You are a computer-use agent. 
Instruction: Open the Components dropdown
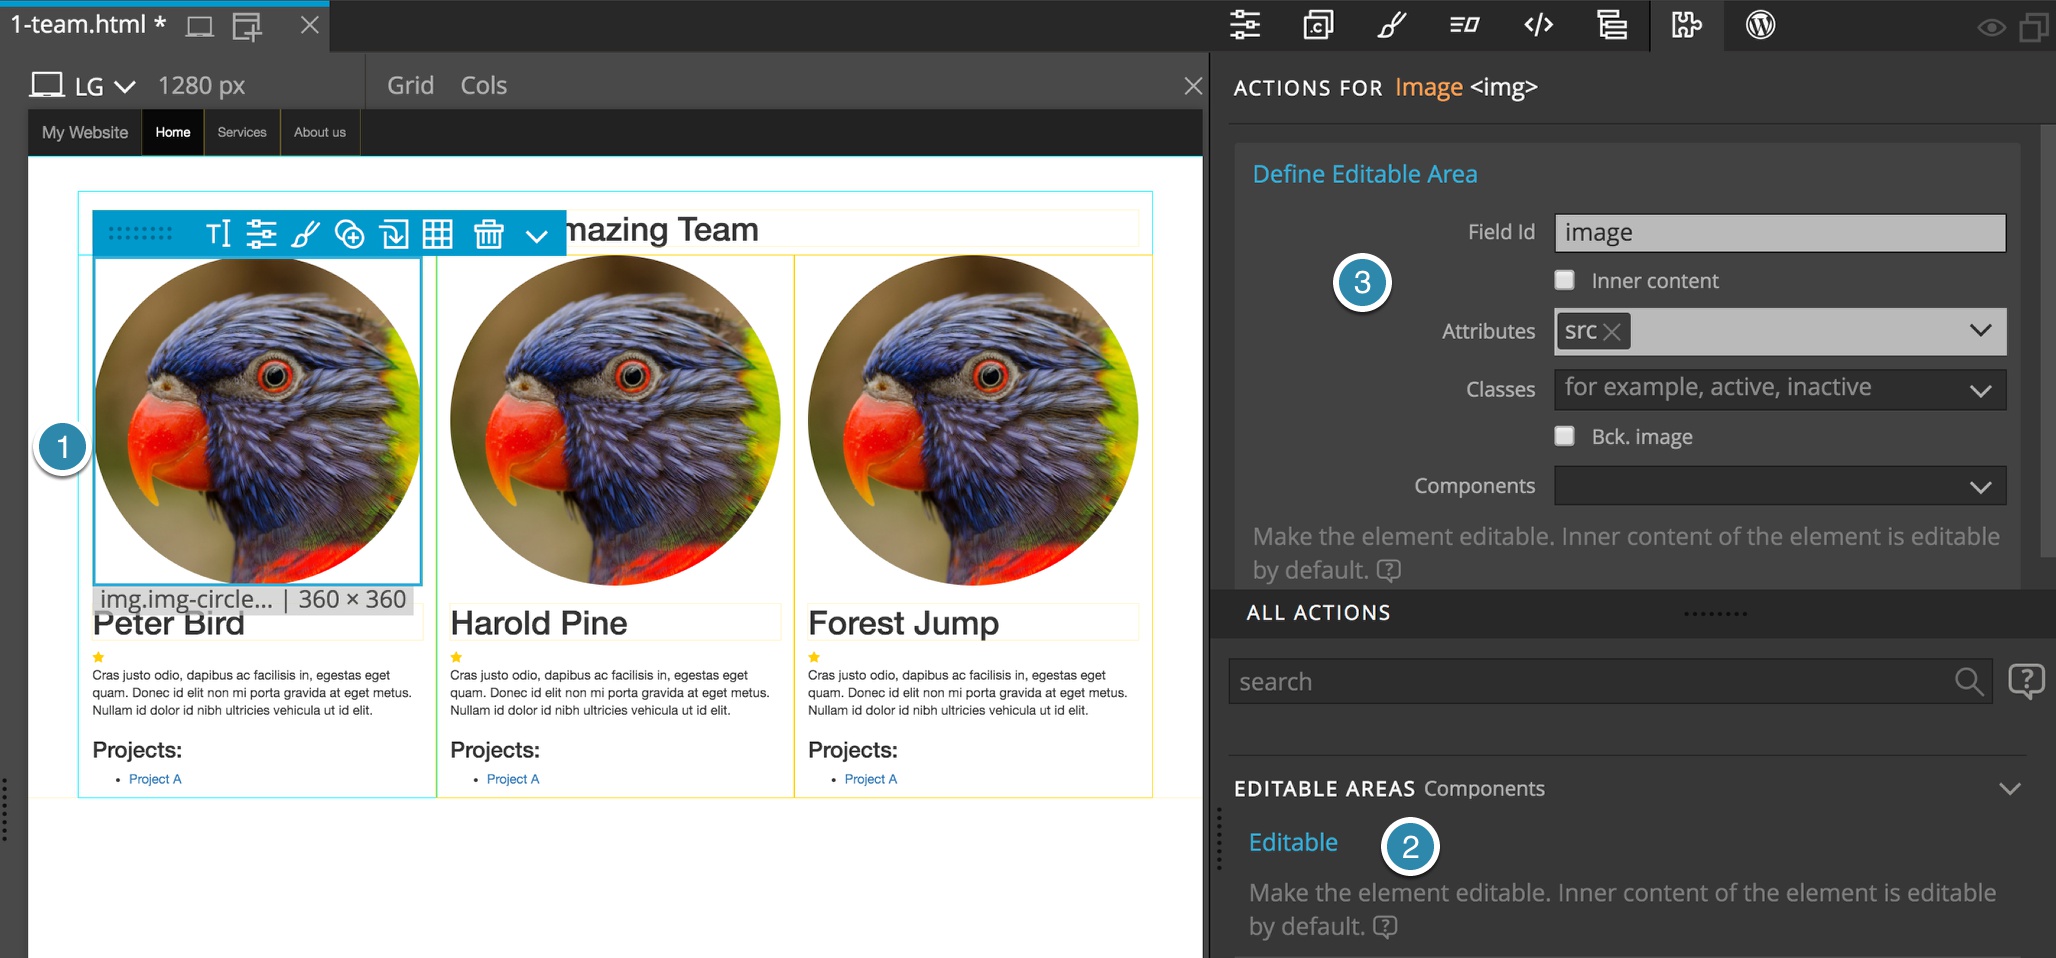(1980, 486)
